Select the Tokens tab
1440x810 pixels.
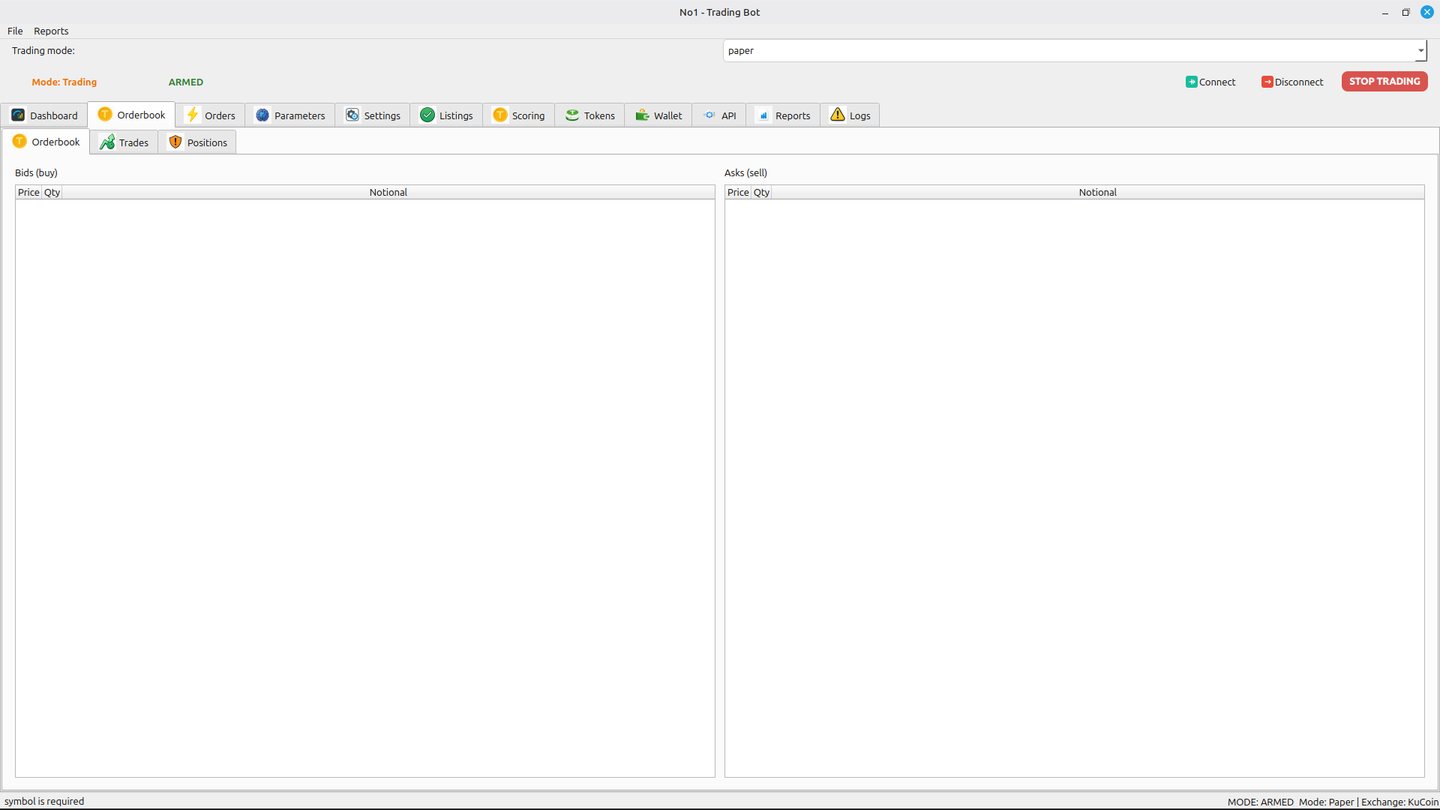click(590, 115)
